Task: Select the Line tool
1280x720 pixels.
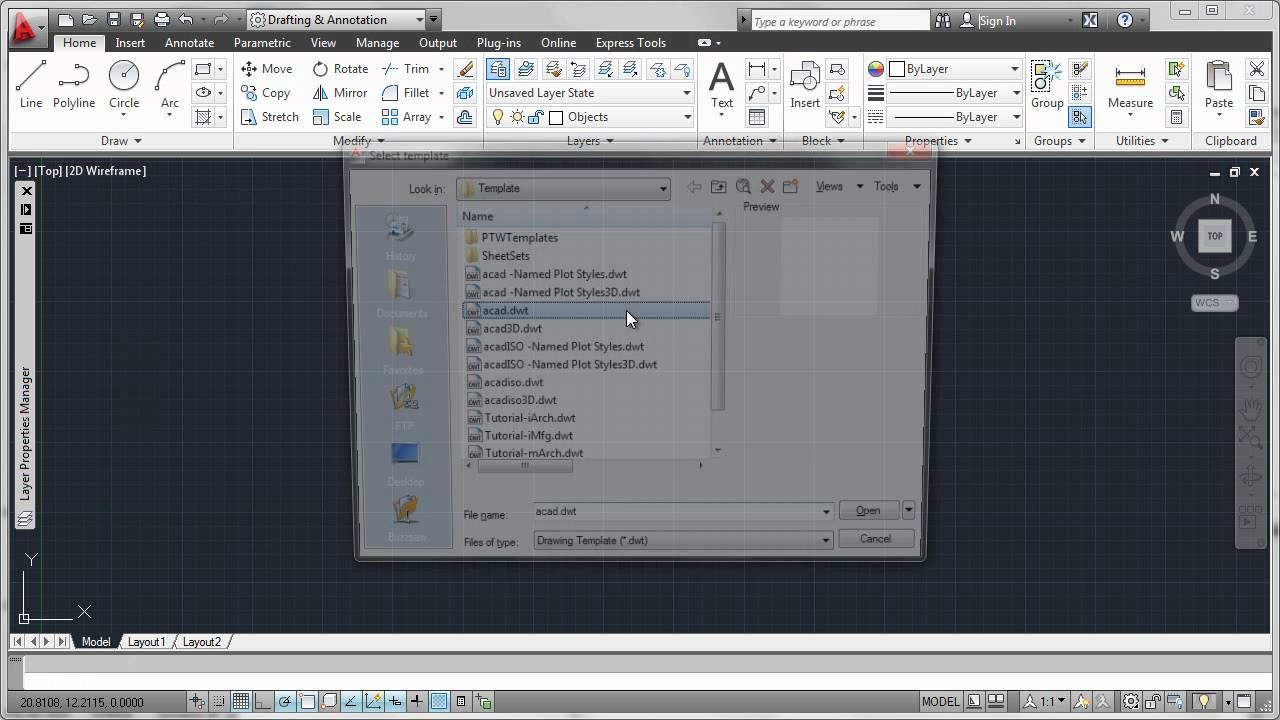Action: 31,84
